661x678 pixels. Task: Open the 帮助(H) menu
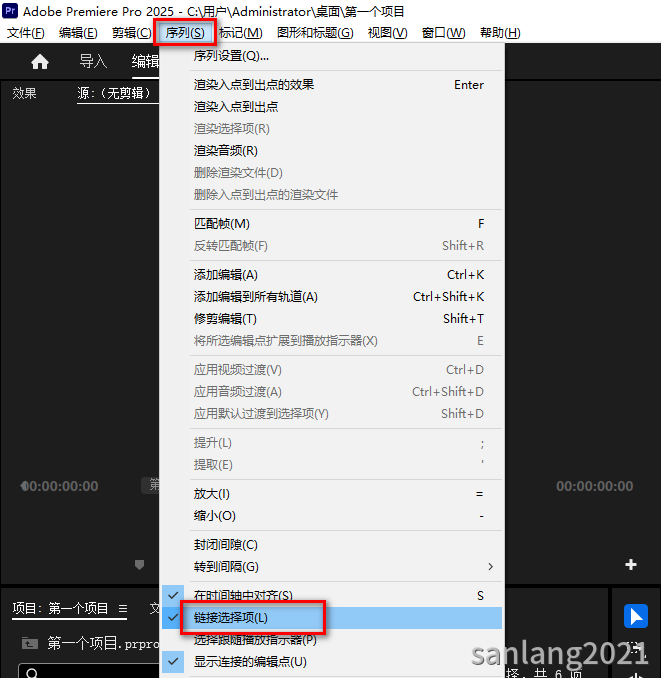tap(500, 33)
